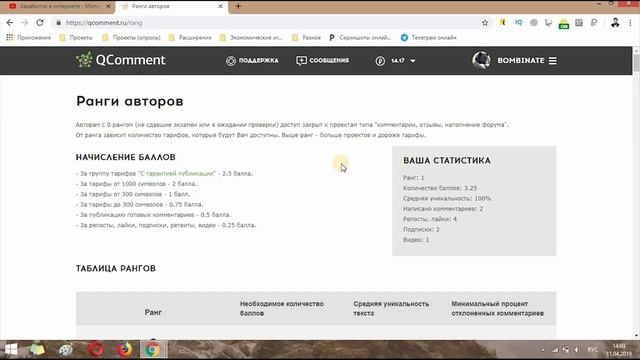Open the Chrome three-dot menu
640x360 pixels.
(630, 23)
